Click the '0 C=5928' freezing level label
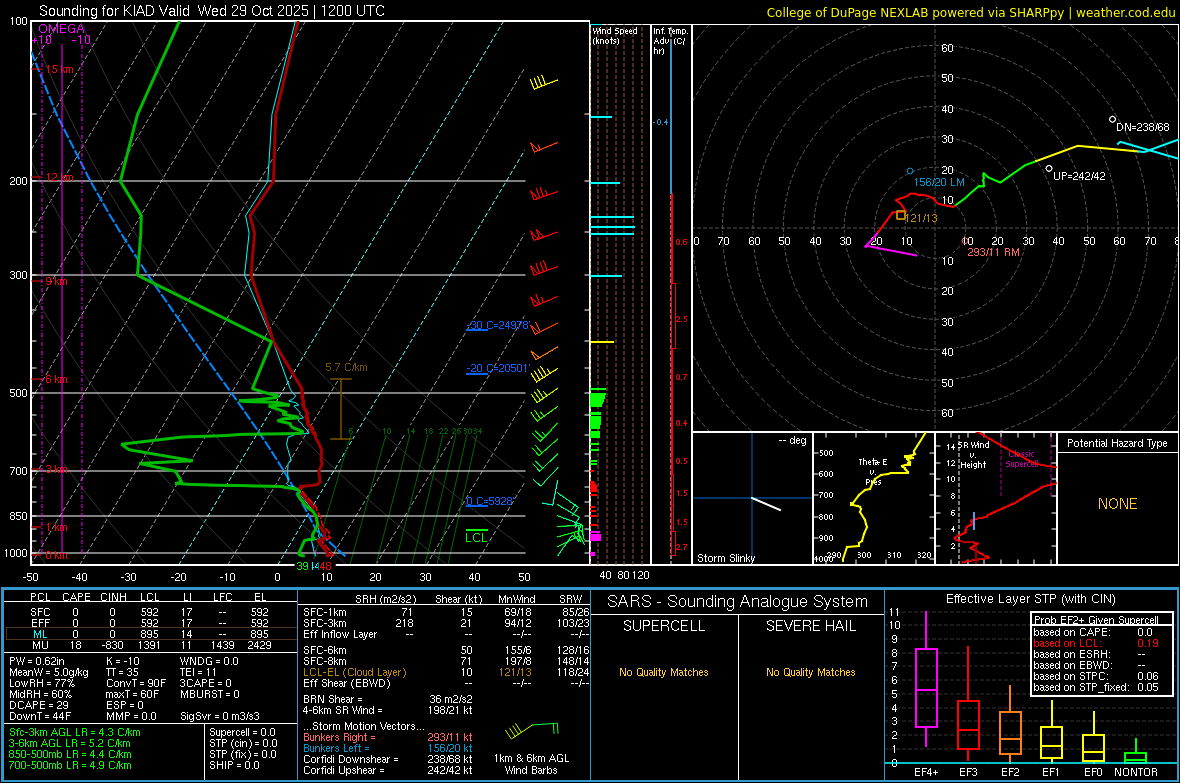1180x783 pixels. click(489, 501)
